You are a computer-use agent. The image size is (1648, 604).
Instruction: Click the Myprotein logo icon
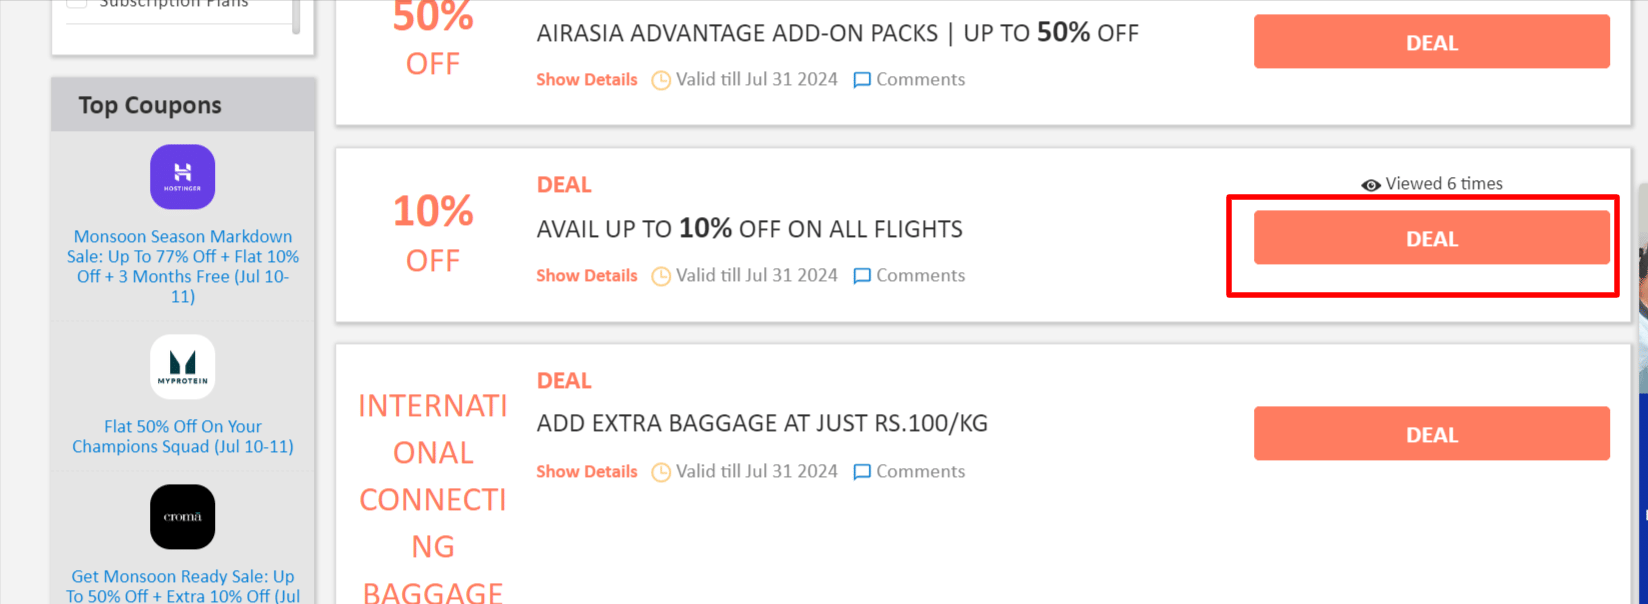[x=182, y=367]
